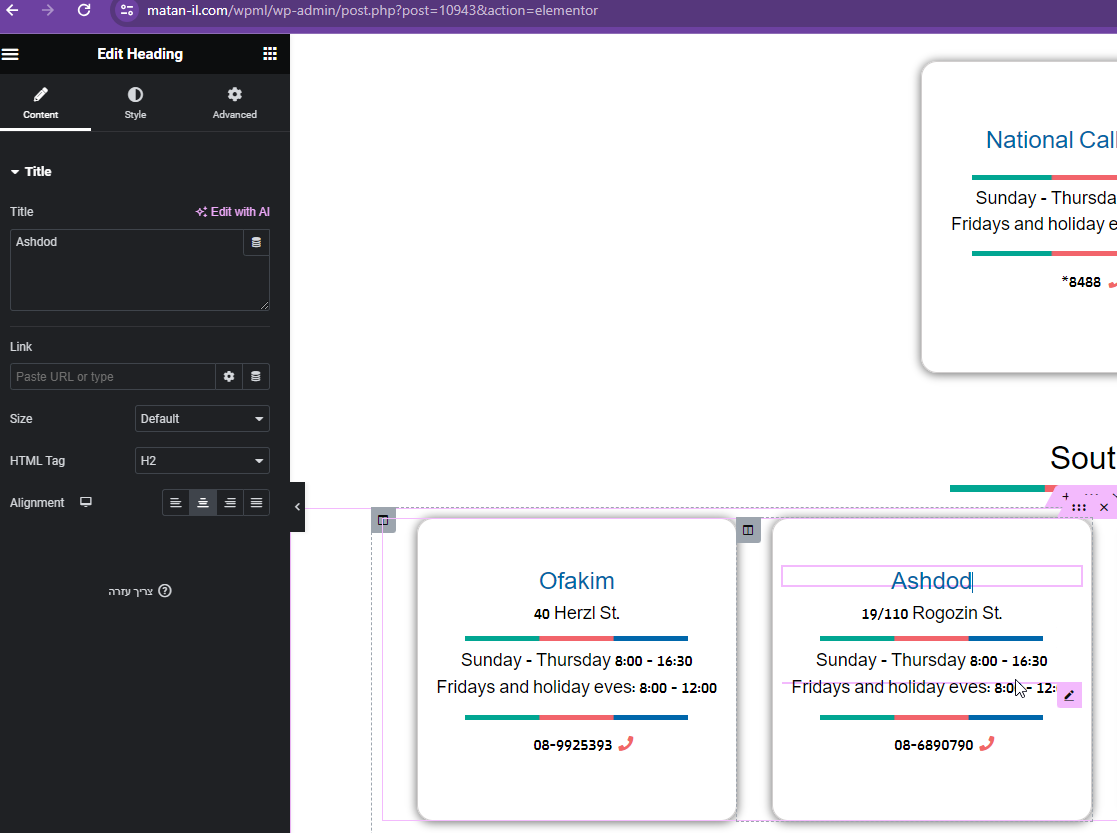Viewport: 1117px width, 833px height.
Task: Select Ashdod Sunday - Thursday hours text
Action: tap(931, 661)
